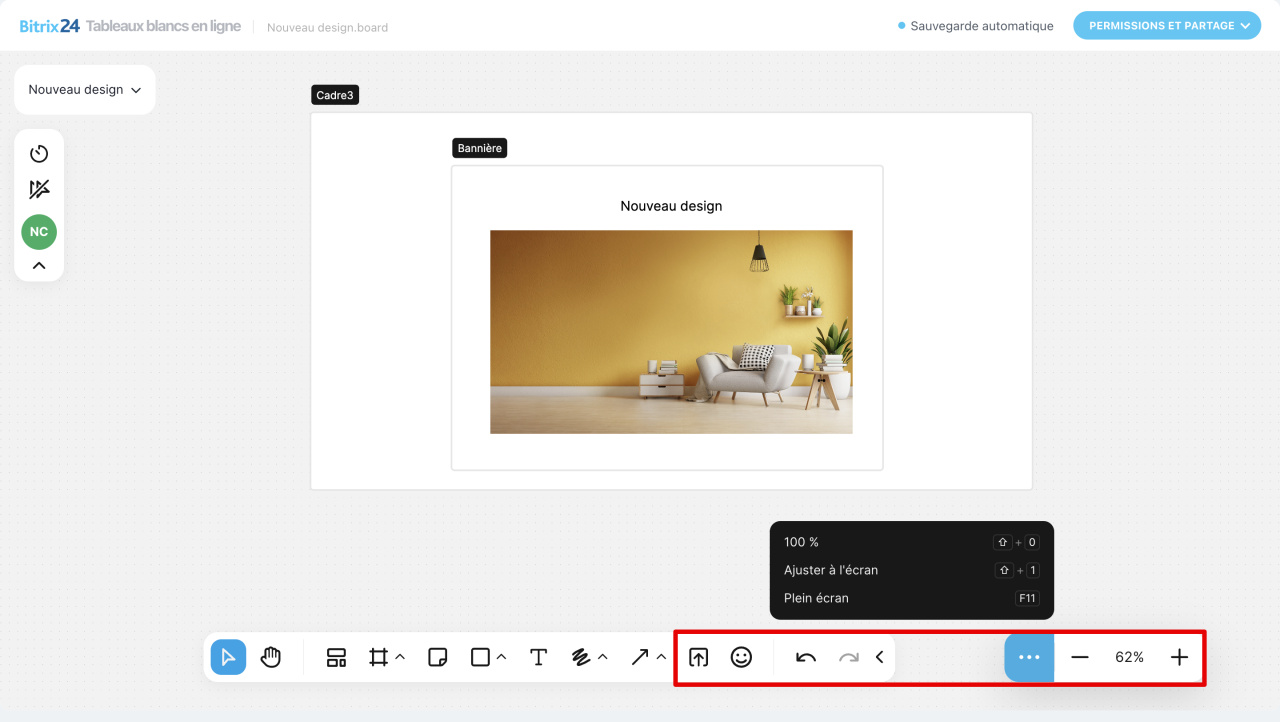Collapse the left collaboration panel chevron
The width and height of the screenshot is (1280, 722).
[39, 266]
